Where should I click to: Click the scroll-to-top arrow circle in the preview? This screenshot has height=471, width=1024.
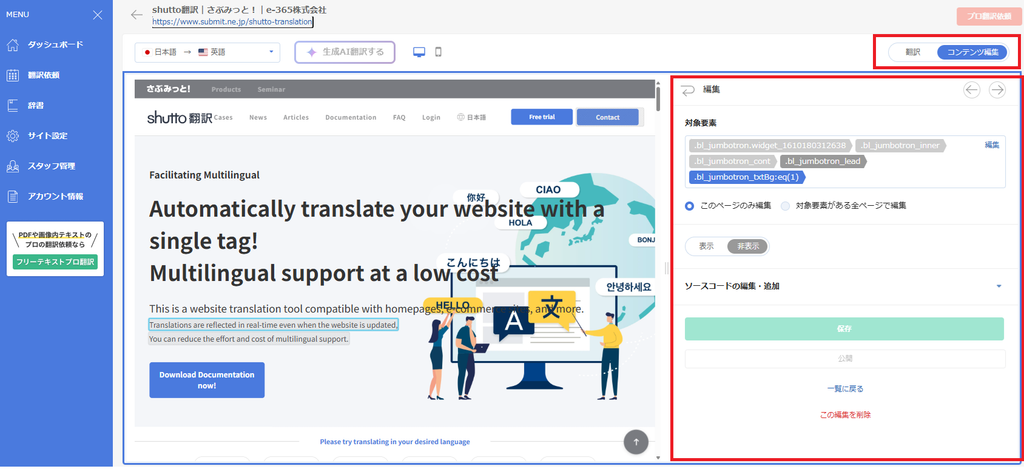[636, 442]
